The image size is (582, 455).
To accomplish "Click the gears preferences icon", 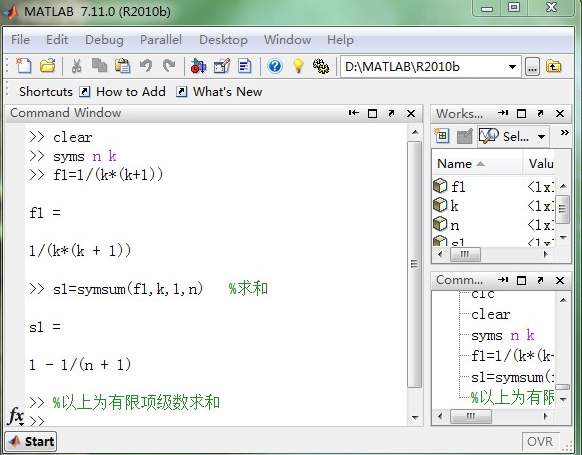I will pos(321,66).
